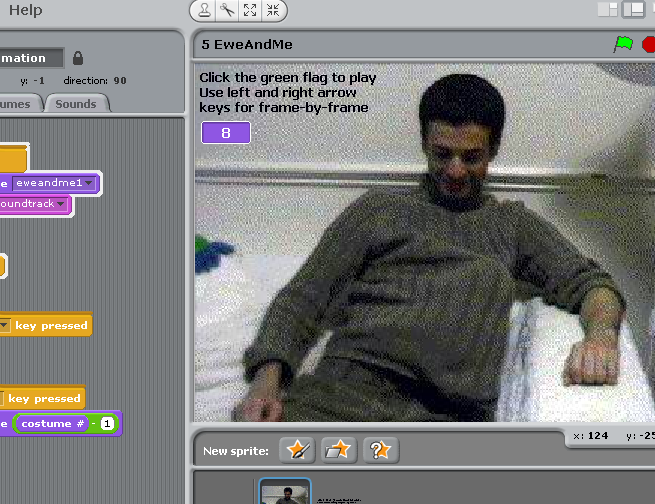Select the Shrink sprite tool
The height and width of the screenshot is (504, 655).
[273, 10]
